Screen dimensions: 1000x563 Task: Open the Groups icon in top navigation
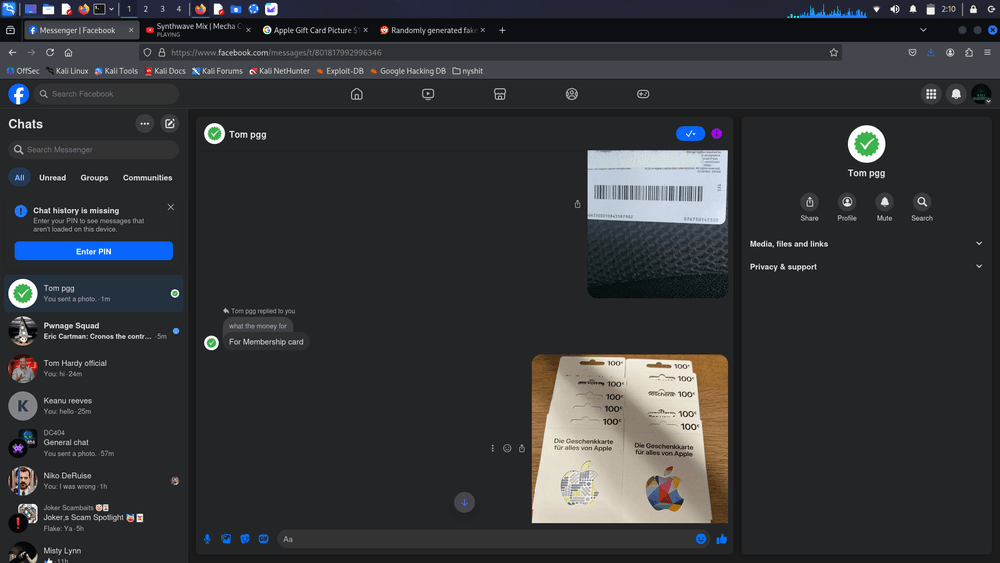571,94
